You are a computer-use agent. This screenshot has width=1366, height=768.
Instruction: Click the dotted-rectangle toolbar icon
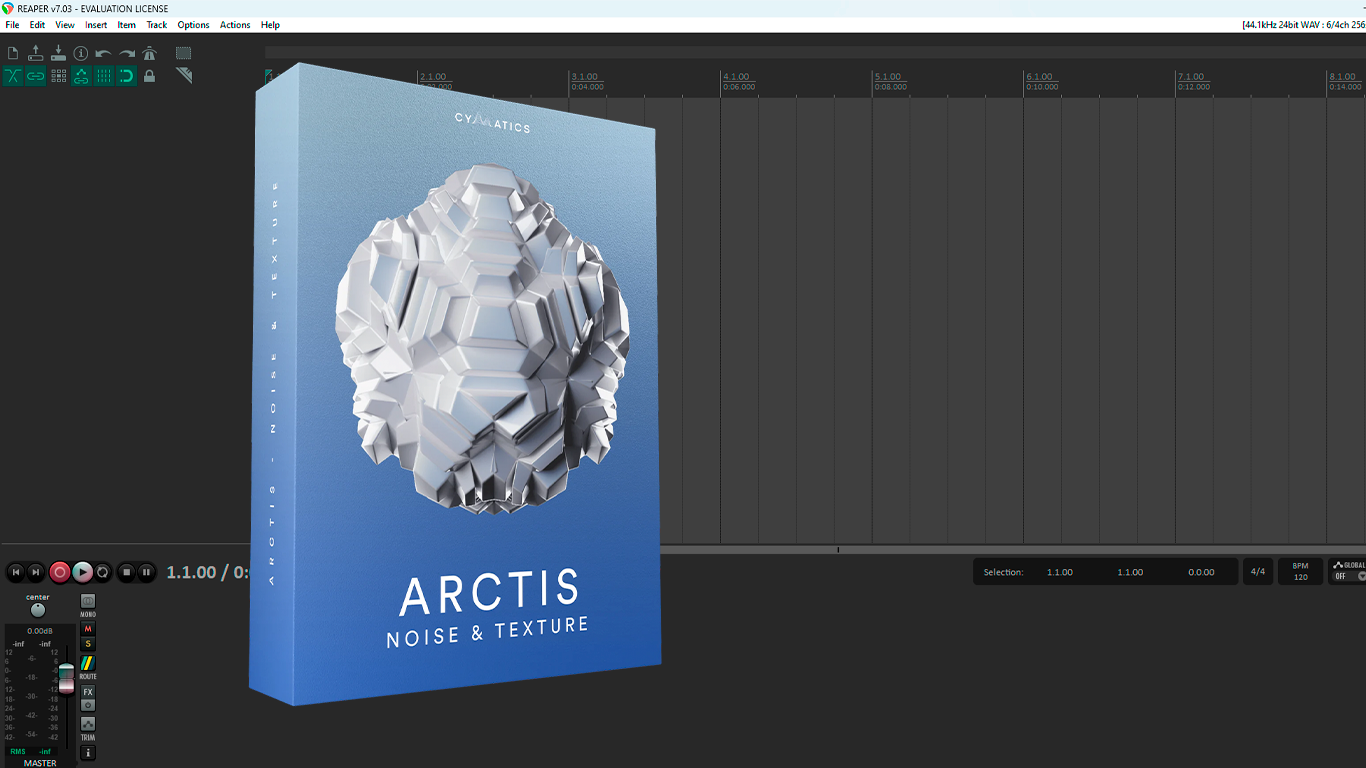[x=184, y=53]
